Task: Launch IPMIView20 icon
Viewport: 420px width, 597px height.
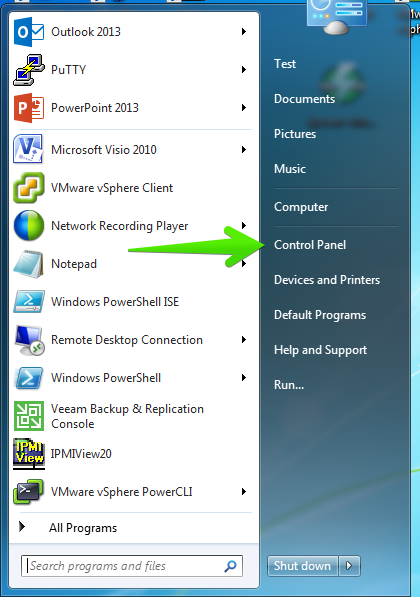Action: click(x=29, y=454)
